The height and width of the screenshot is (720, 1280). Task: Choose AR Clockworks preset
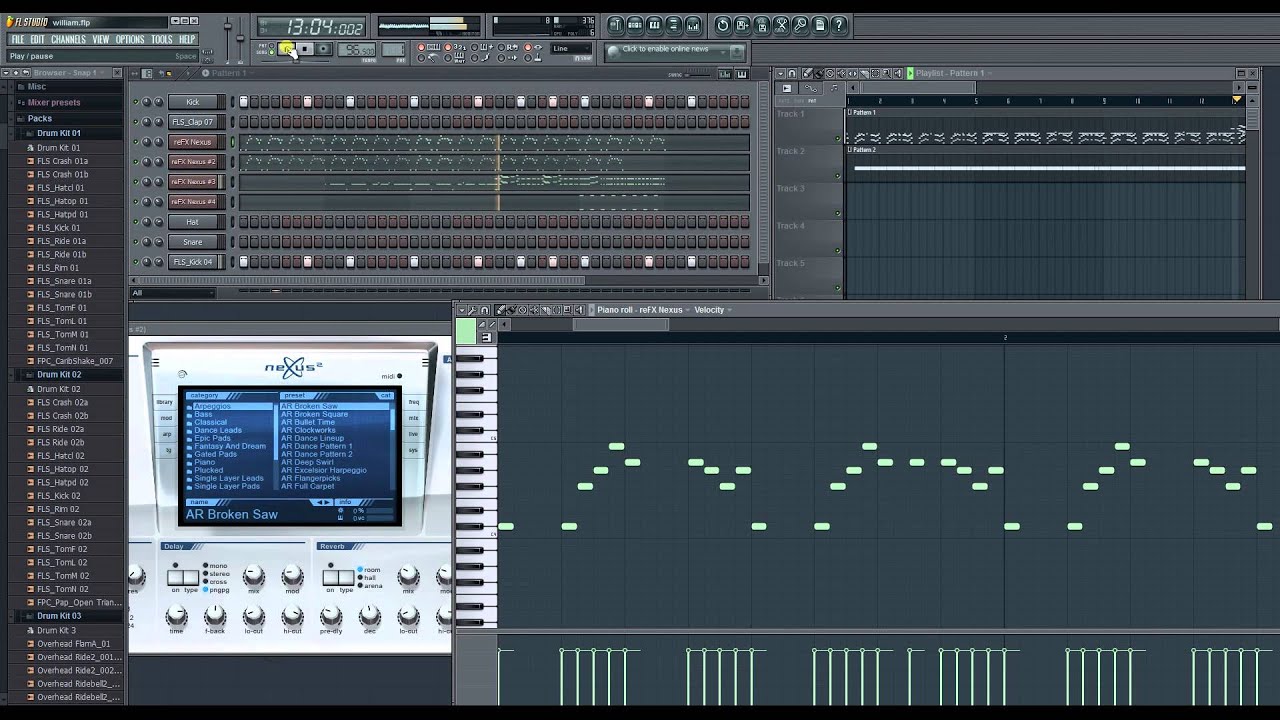[308, 430]
